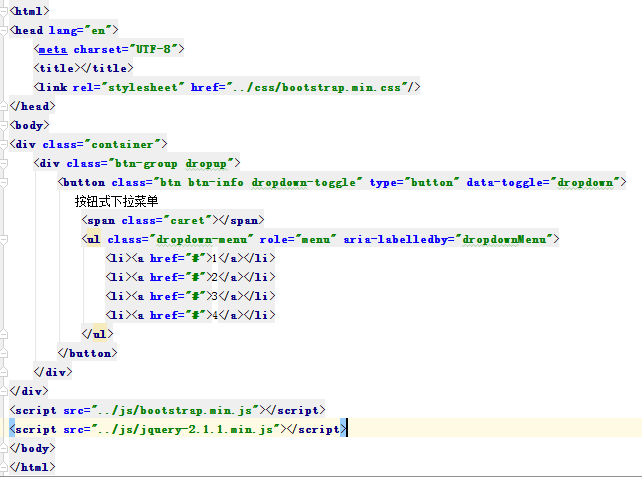Click the highlighted opening ul tag name
642x478 pixels.
[94, 239]
